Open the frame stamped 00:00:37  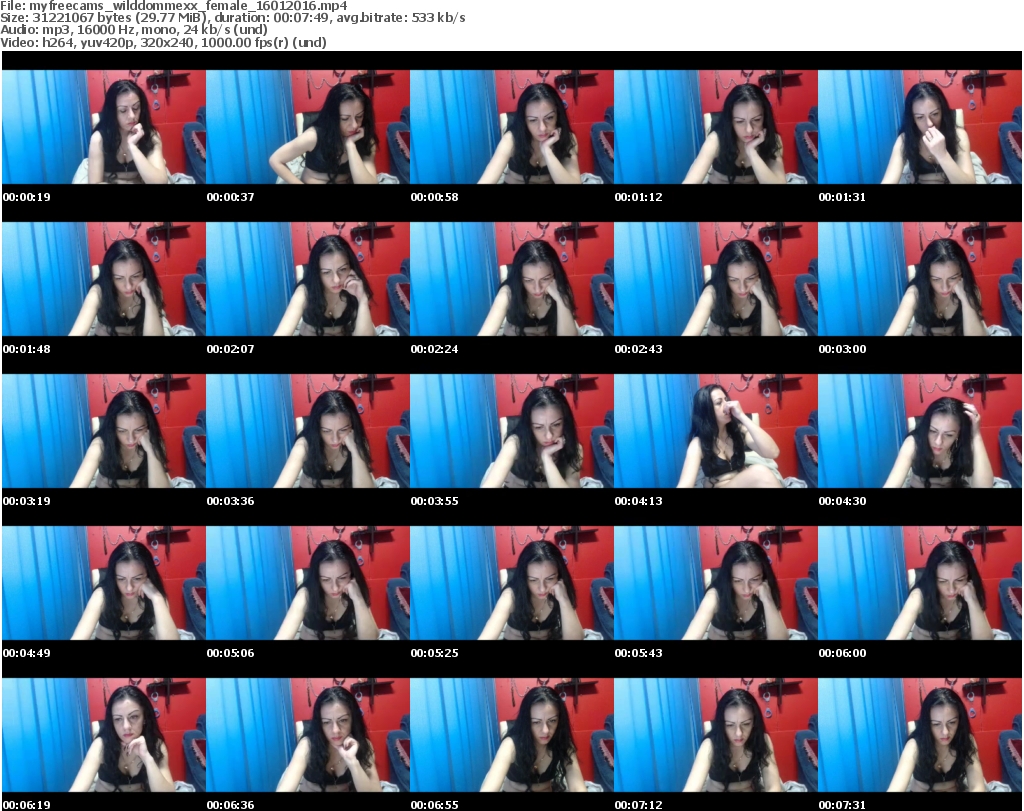[308, 127]
